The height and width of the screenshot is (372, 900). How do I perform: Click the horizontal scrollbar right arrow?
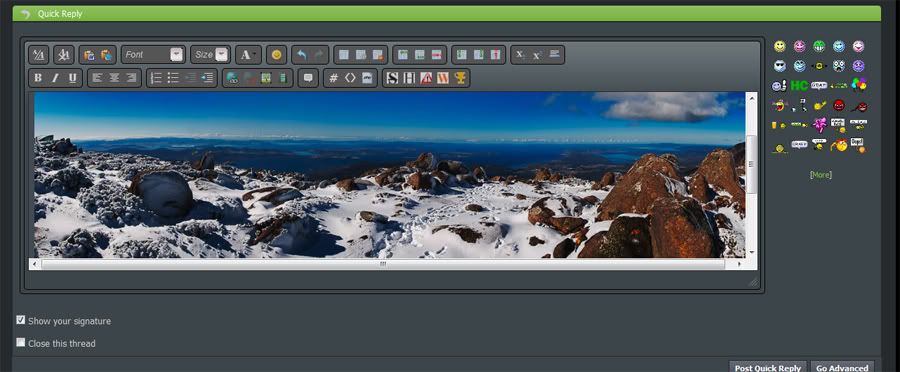tap(740, 264)
